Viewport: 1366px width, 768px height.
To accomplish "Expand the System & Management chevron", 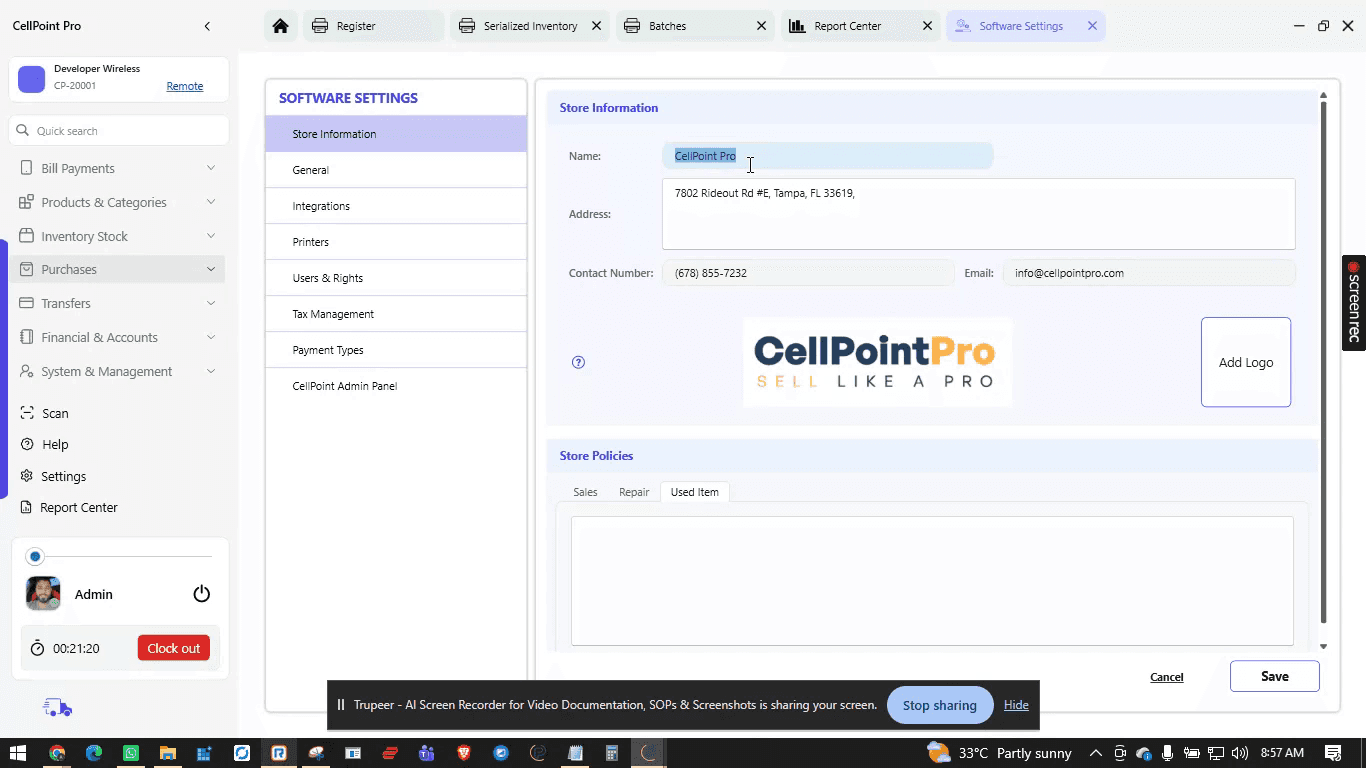I will pyautogui.click(x=211, y=371).
